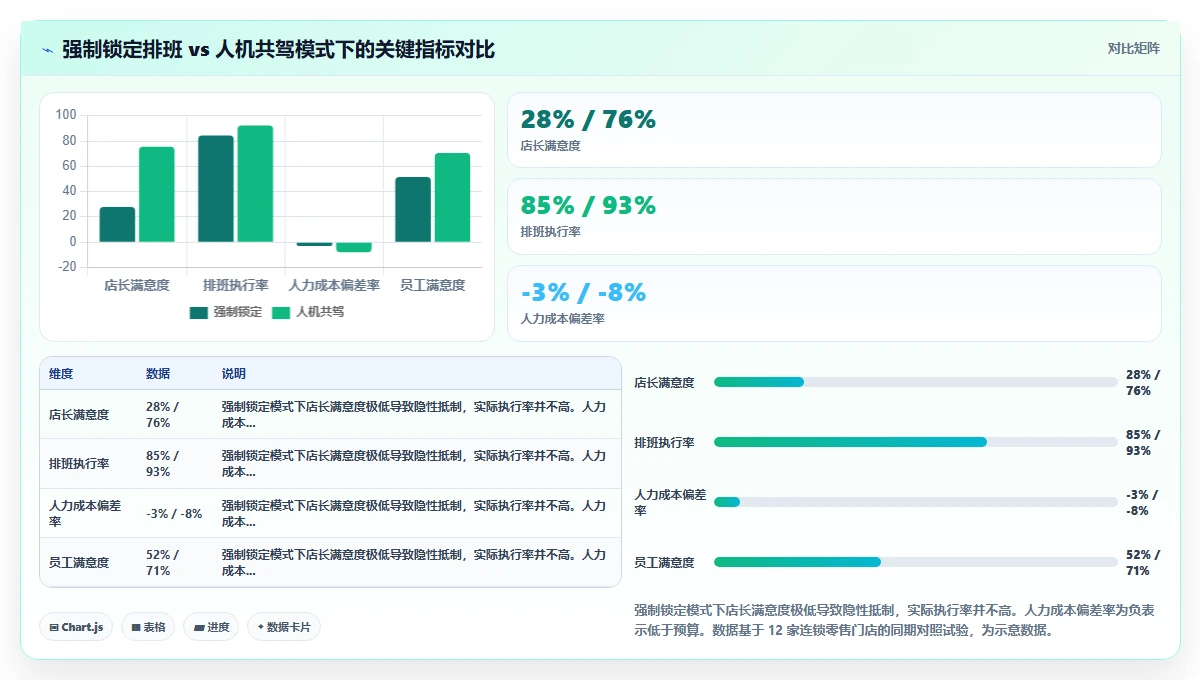Viewport: 1201px width, 680px height.
Task: Click the -3% / -8% data cell in the table
Action: [174, 514]
